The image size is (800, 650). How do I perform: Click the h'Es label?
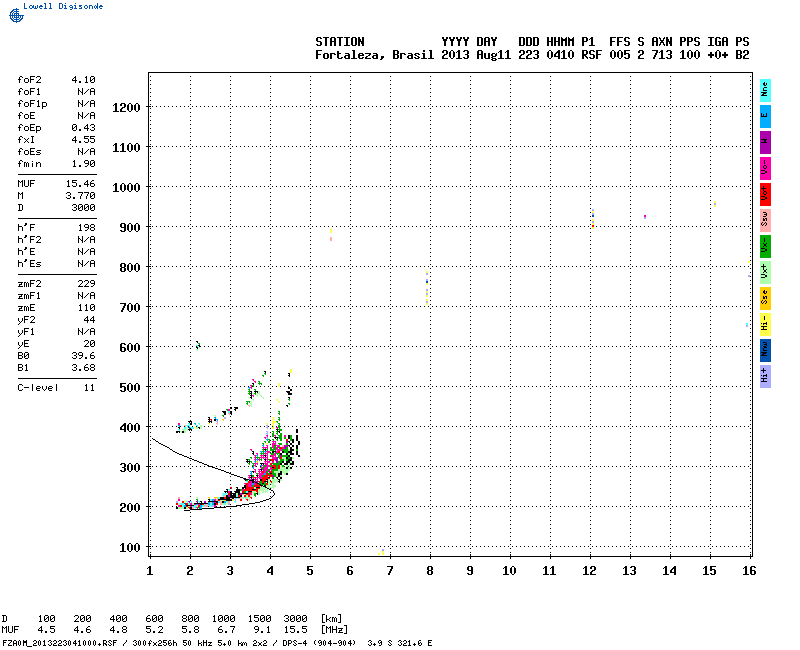click(30, 264)
